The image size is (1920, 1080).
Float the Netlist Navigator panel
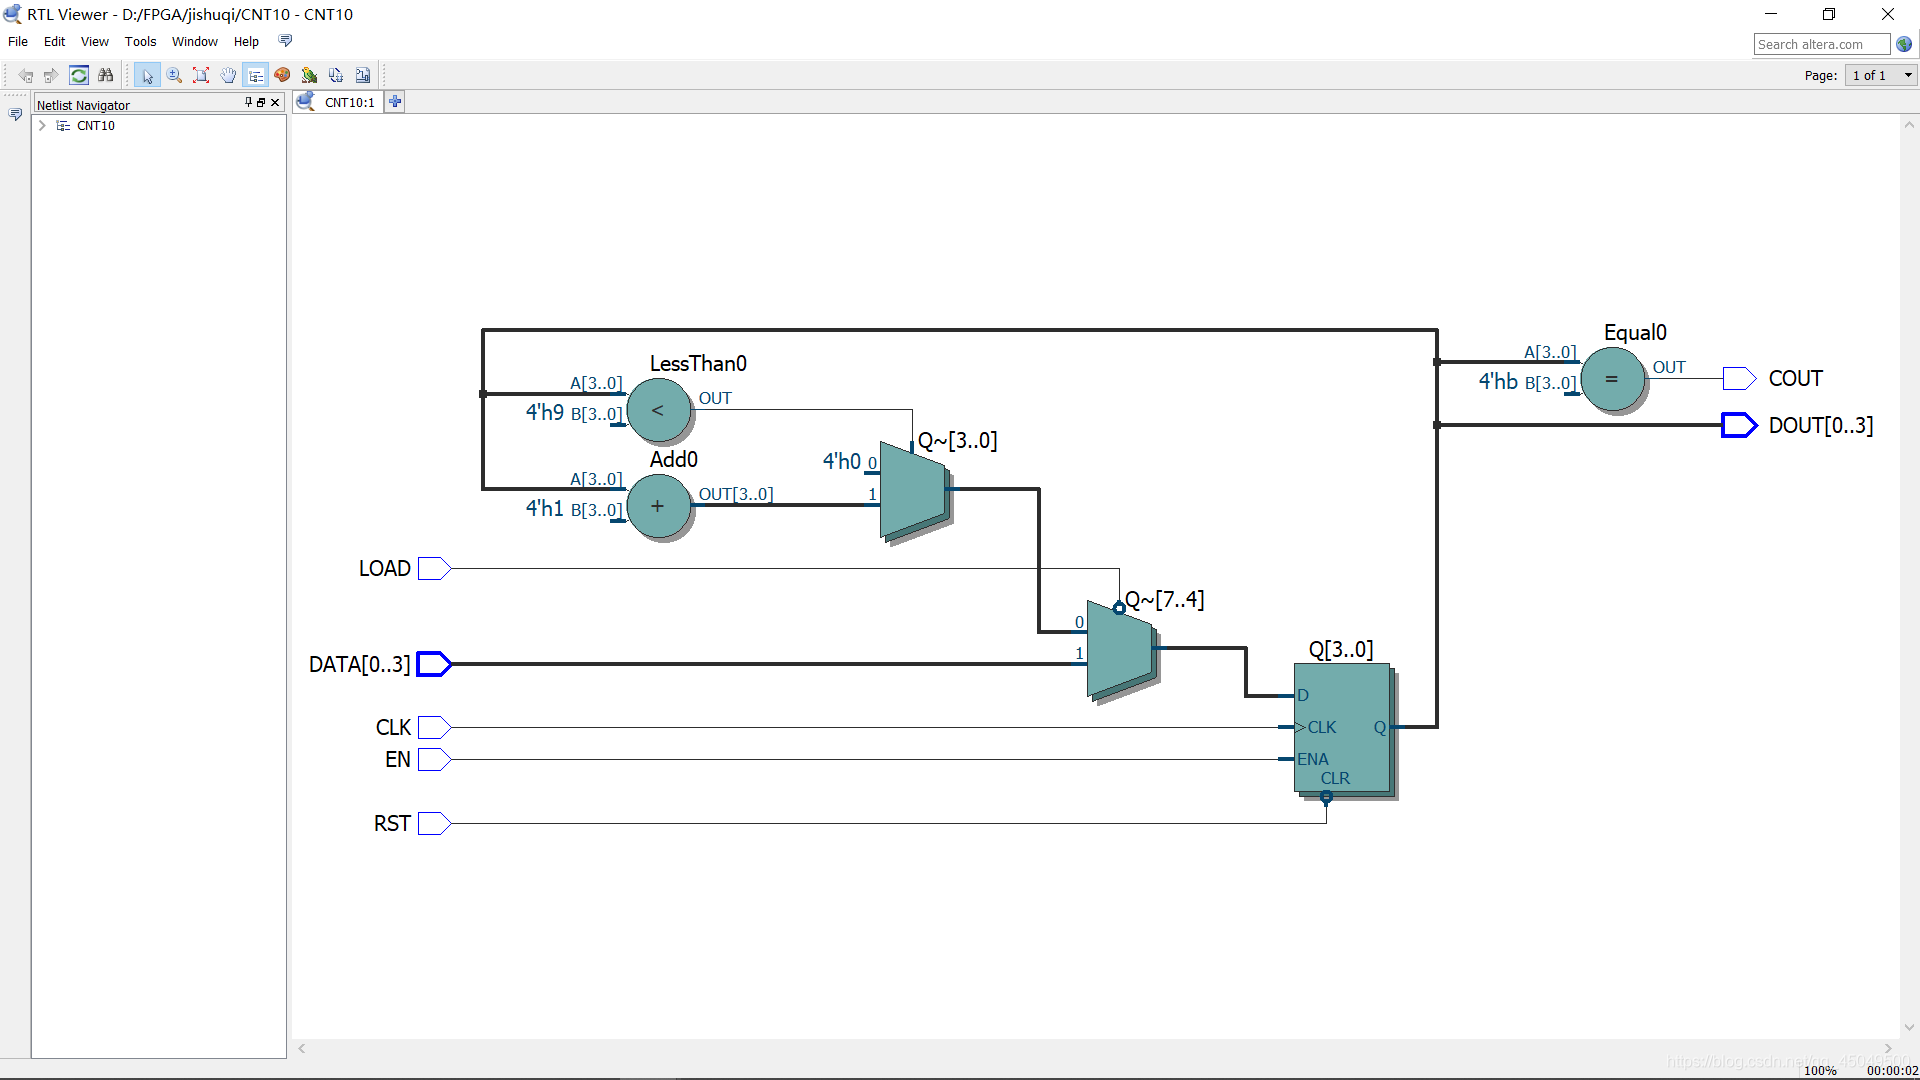(x=261, y=102)
